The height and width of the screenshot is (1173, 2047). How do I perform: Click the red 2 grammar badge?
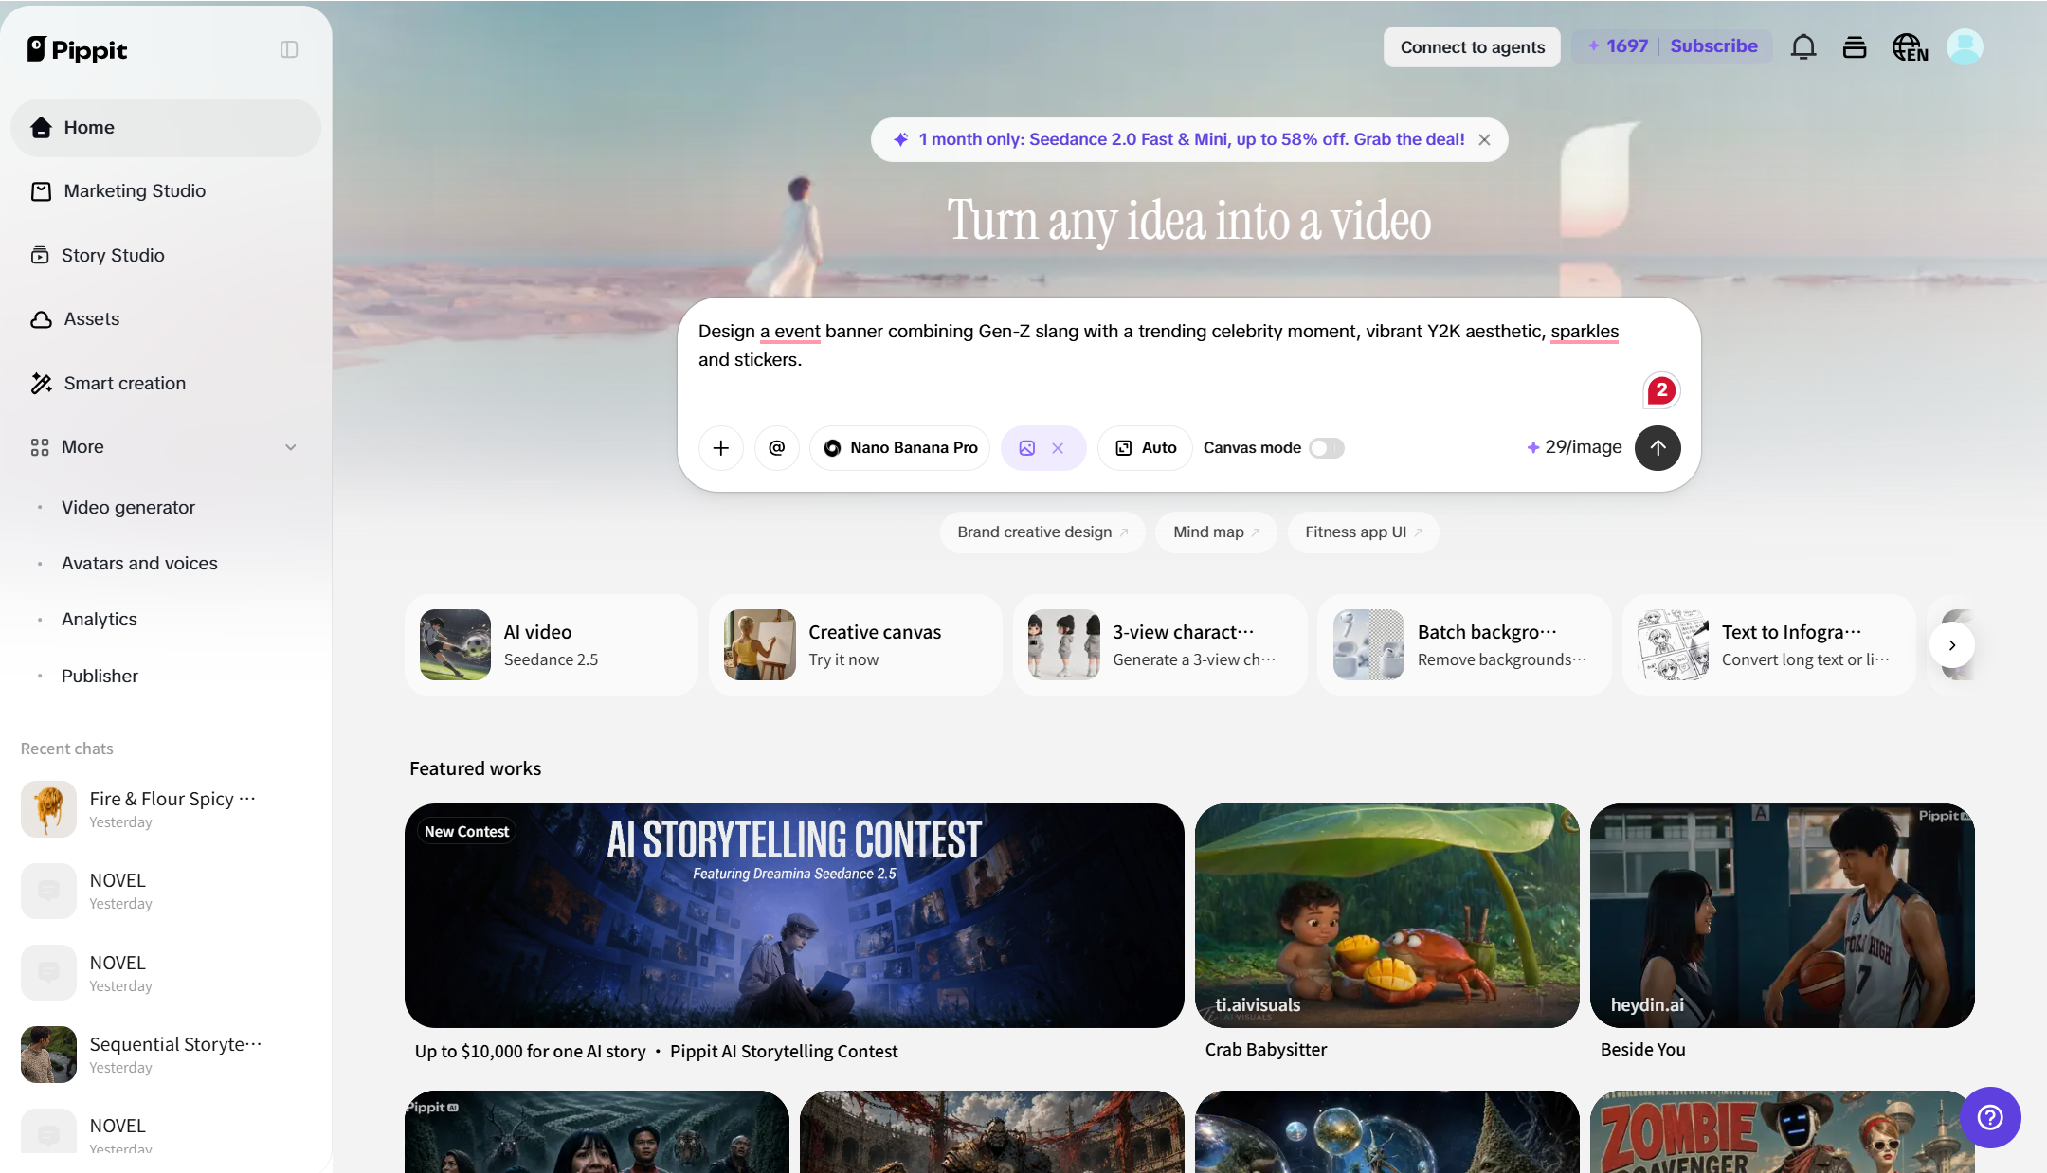click(1661, 390)
